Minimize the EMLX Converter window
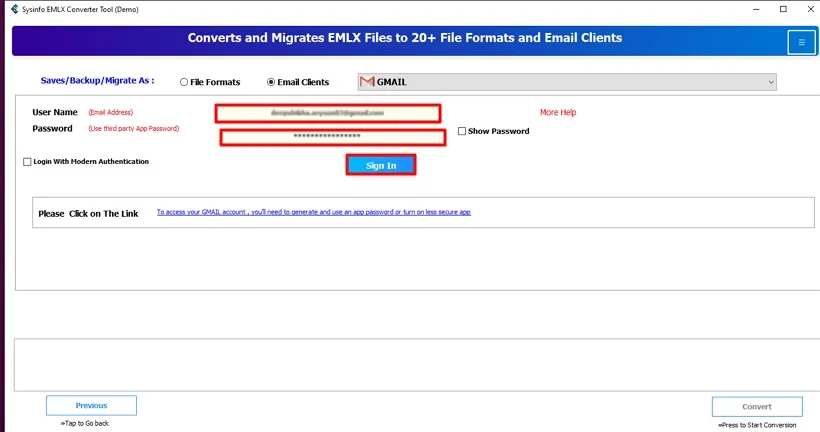The width and height of the screenshot is (820, 432). point(756,9)
